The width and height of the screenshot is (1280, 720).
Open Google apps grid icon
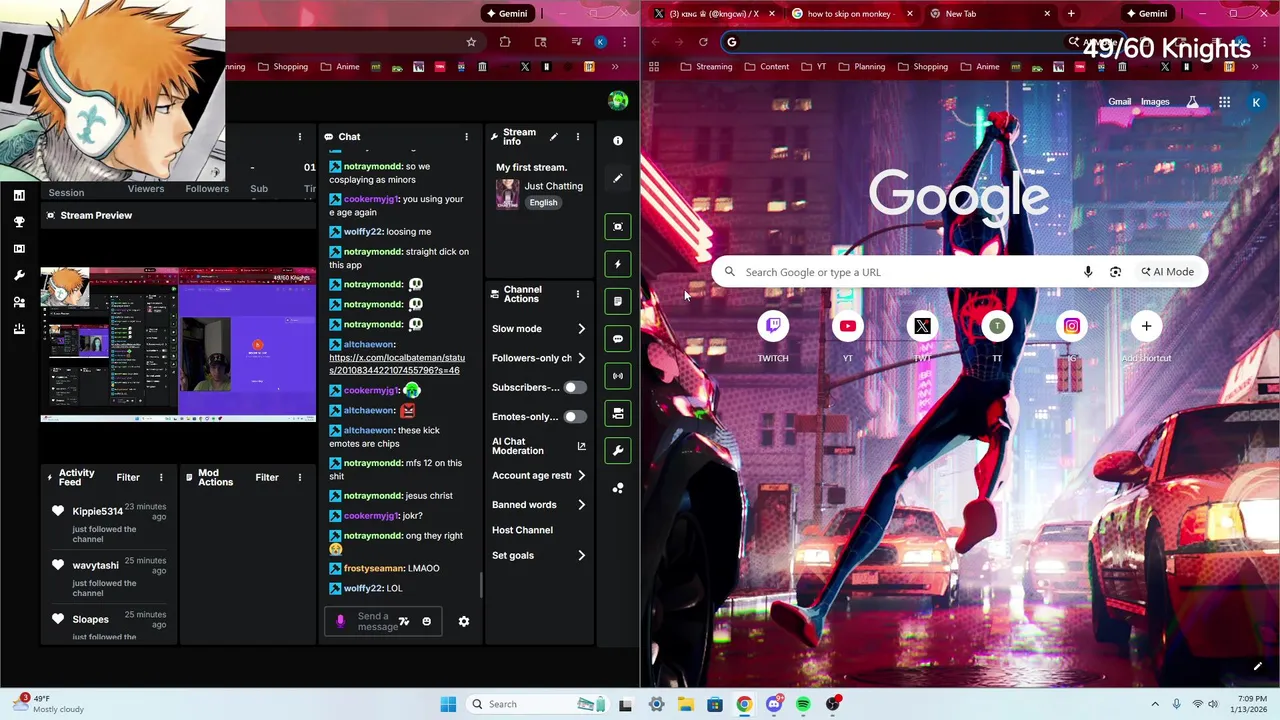[x=1224, y=102]
